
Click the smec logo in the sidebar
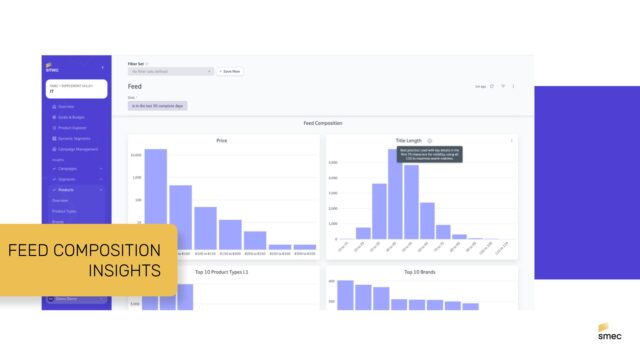[x=52, y=67]
